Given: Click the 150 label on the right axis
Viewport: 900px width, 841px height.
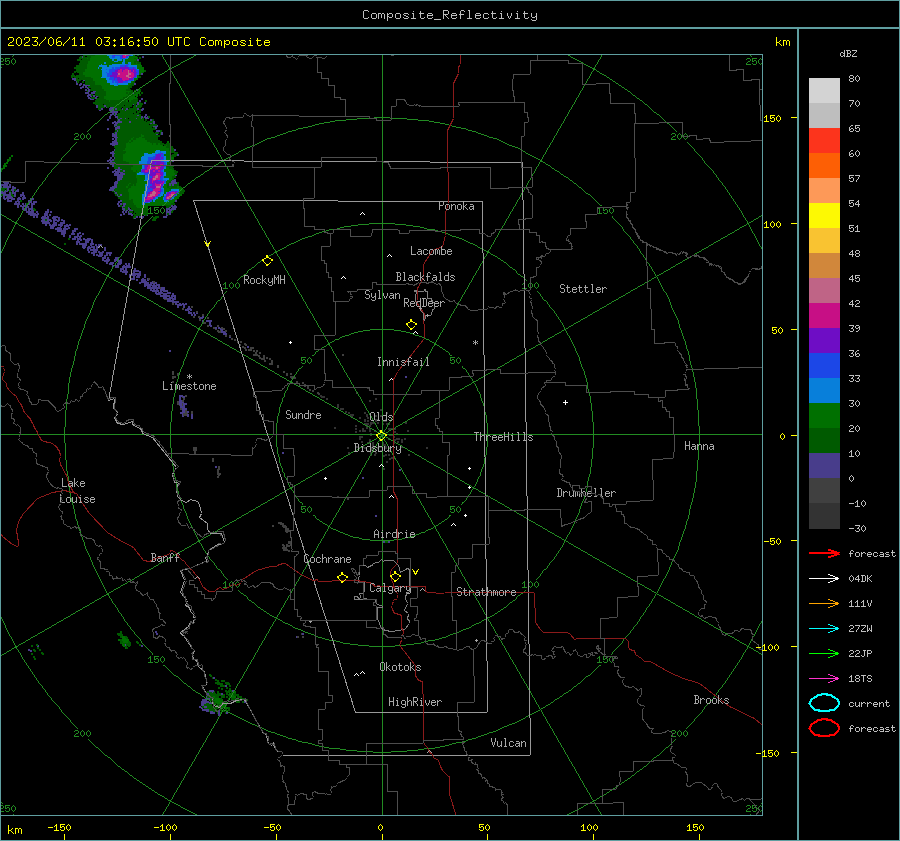Looking at the screenshot, I should (x=773, y=118).
